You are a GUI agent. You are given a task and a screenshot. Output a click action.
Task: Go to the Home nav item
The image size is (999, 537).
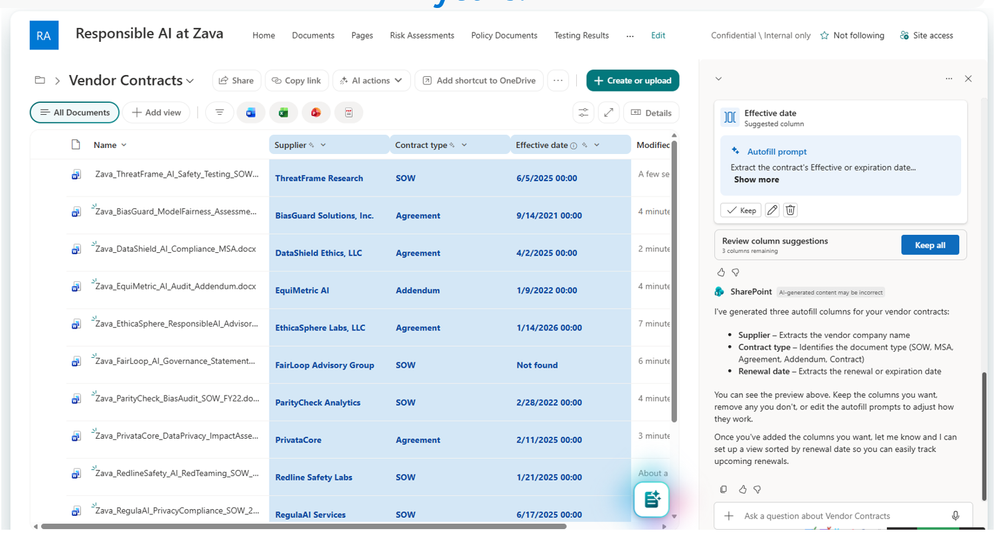(264, 36)
